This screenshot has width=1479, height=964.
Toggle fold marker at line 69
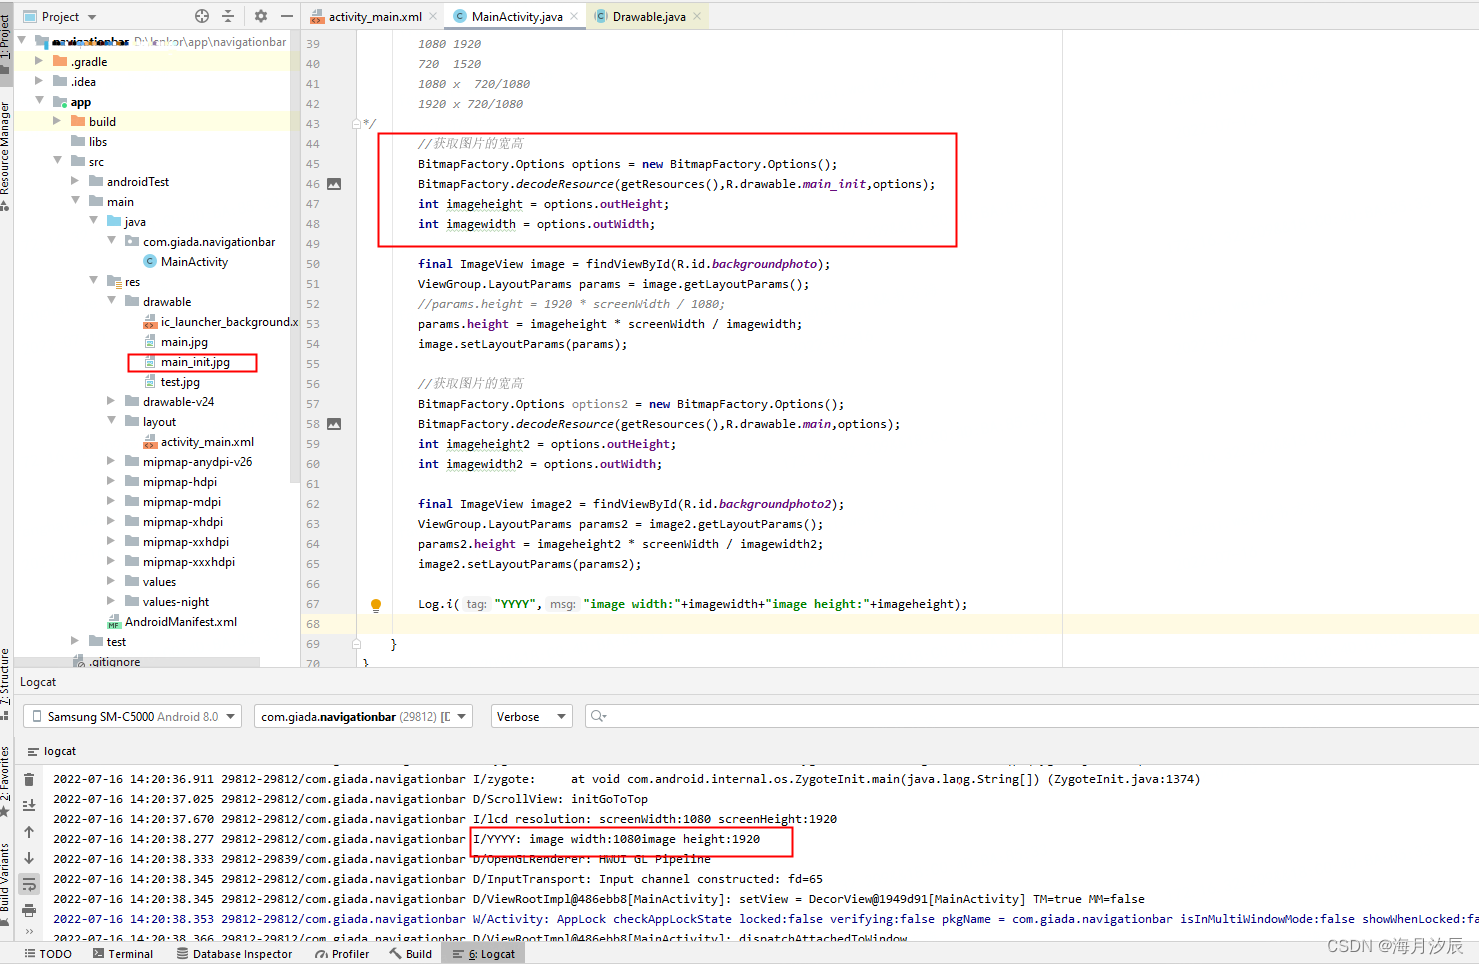[x=357, y=644]
